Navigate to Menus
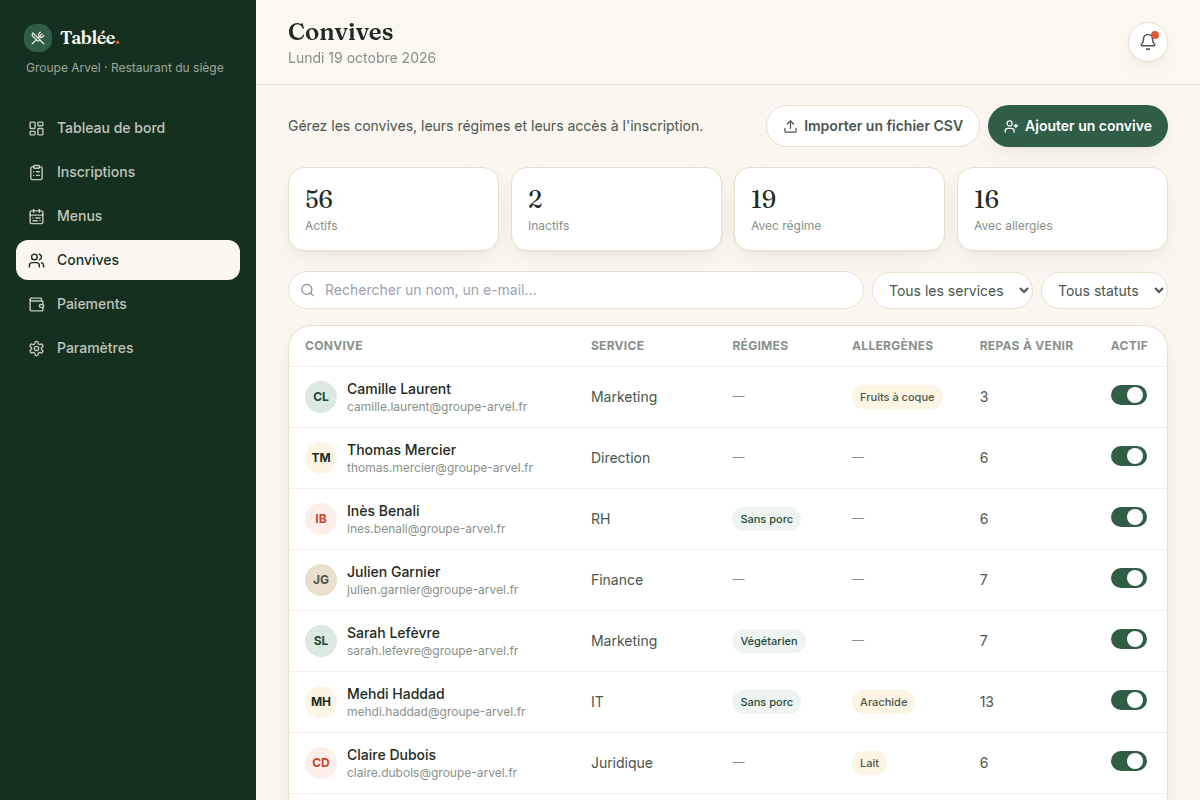1200x800 pixels. click(x=128, y=216)
